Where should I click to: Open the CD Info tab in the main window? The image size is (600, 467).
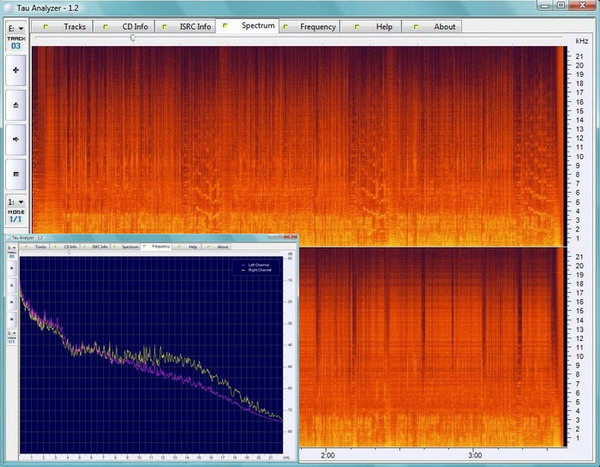(134, 27)
